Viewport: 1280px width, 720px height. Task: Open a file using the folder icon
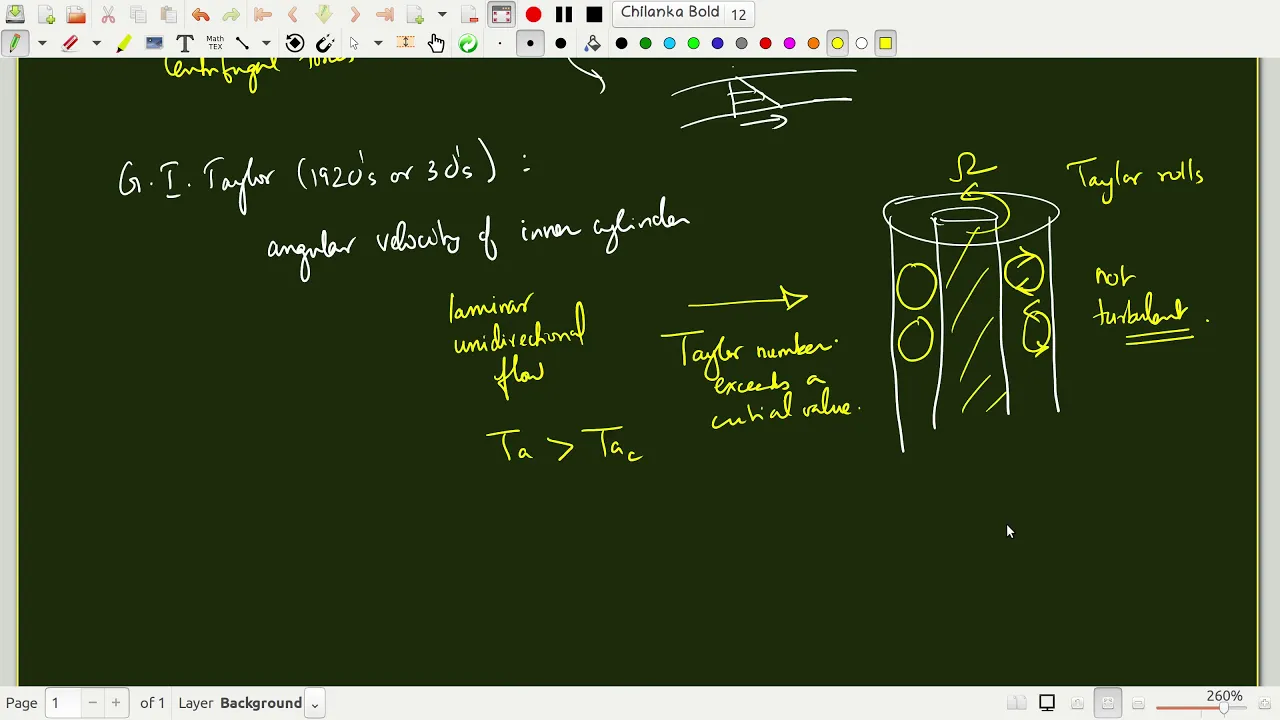click(76, 14)
